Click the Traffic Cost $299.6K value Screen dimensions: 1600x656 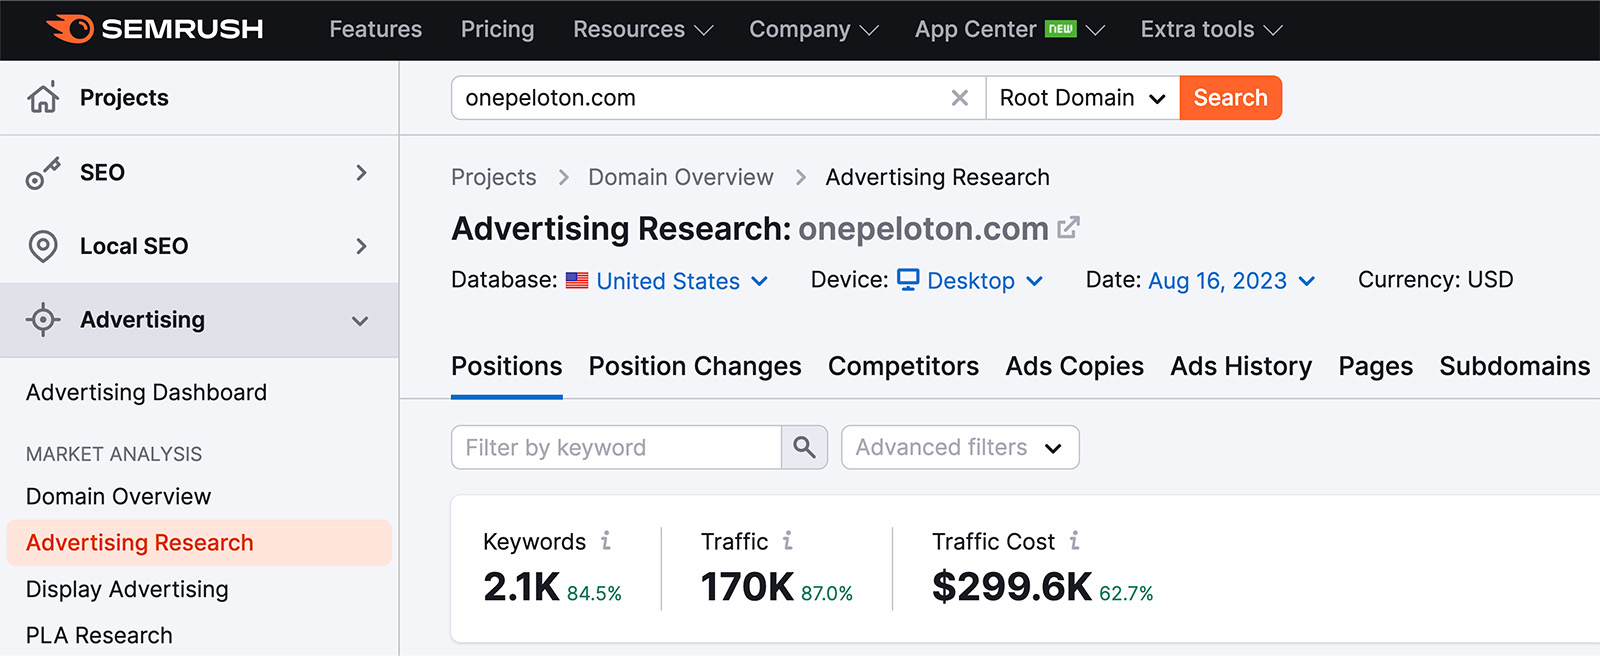[x=1012, y=587]
